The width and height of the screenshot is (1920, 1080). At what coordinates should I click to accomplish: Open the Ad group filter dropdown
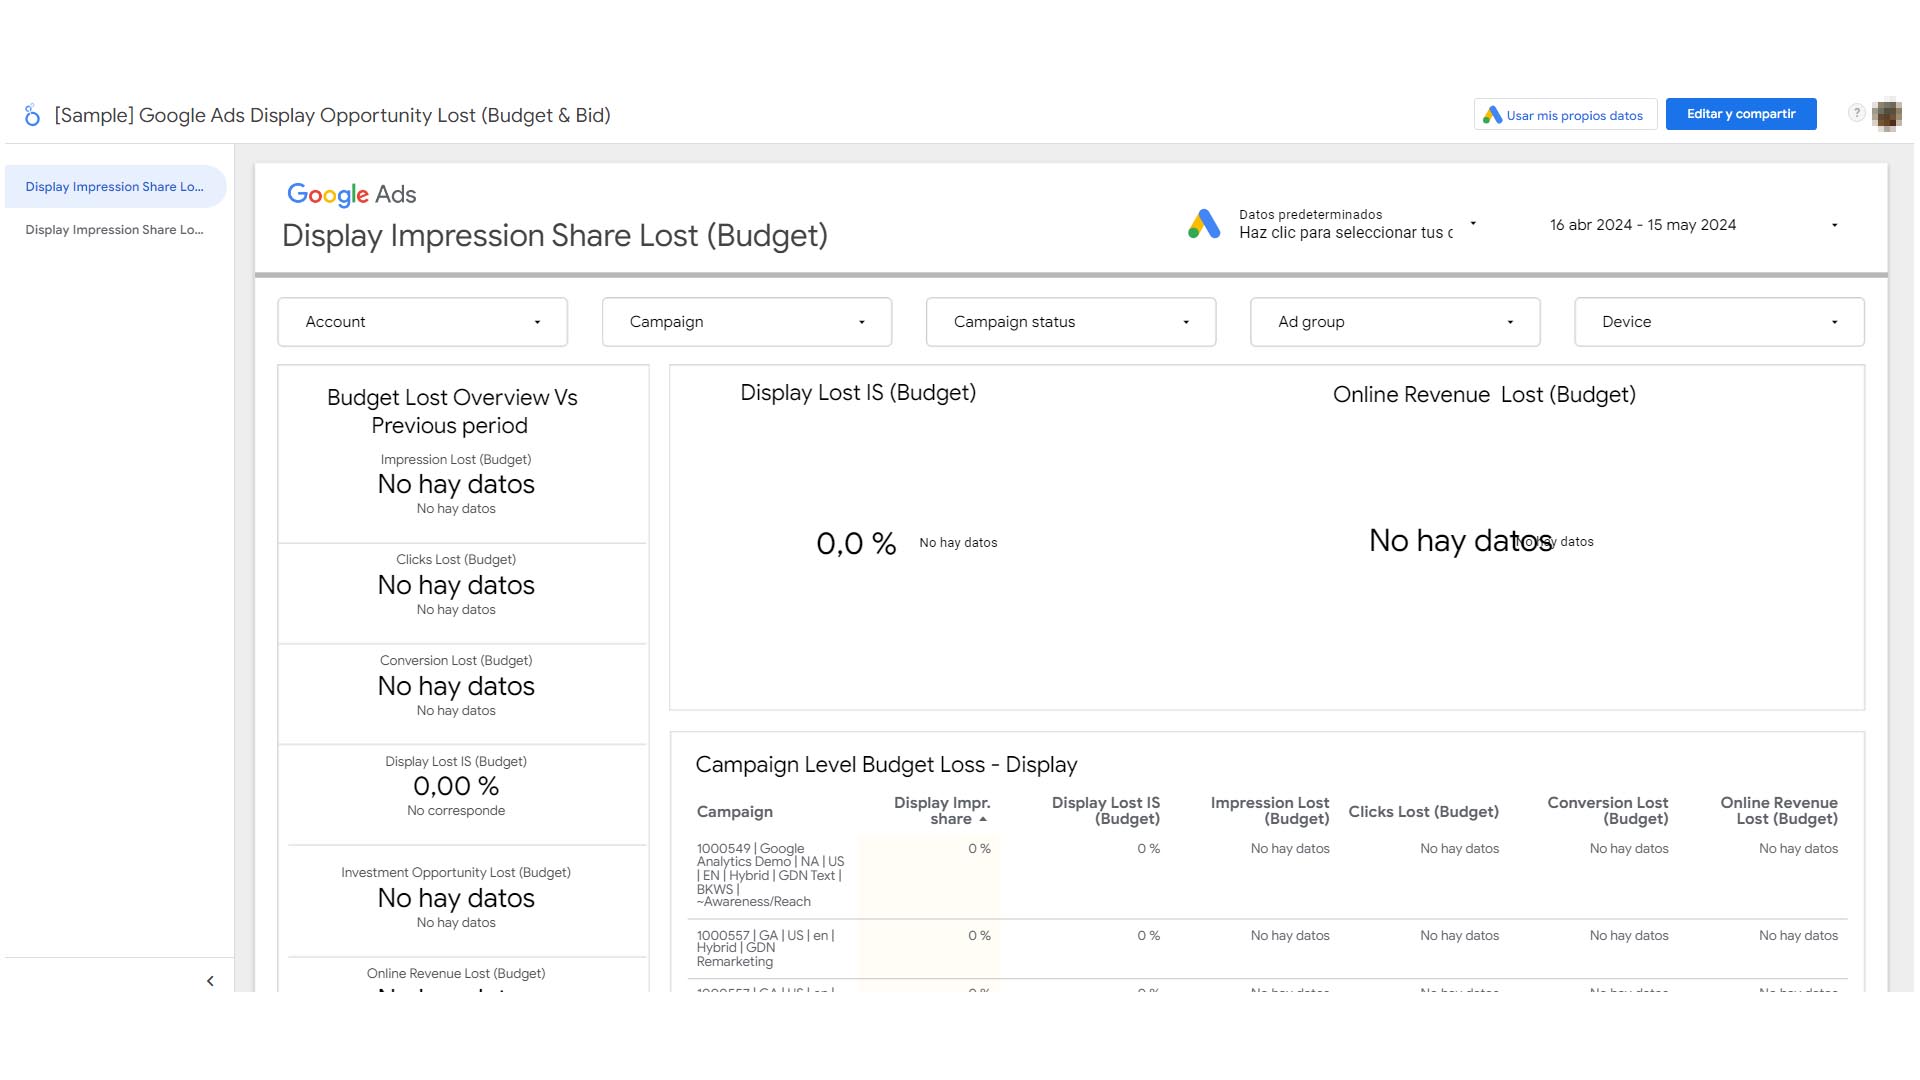[x=1394, y=322]
